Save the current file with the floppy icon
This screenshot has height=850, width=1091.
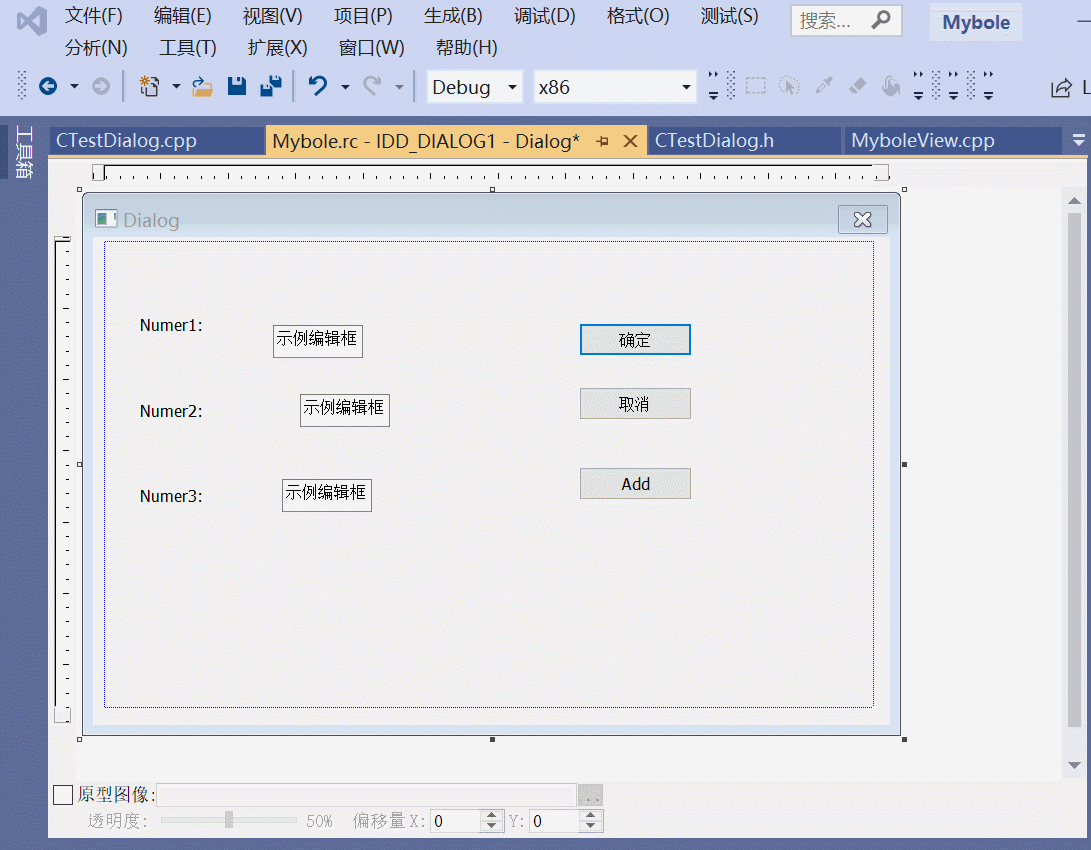point(237,86)
